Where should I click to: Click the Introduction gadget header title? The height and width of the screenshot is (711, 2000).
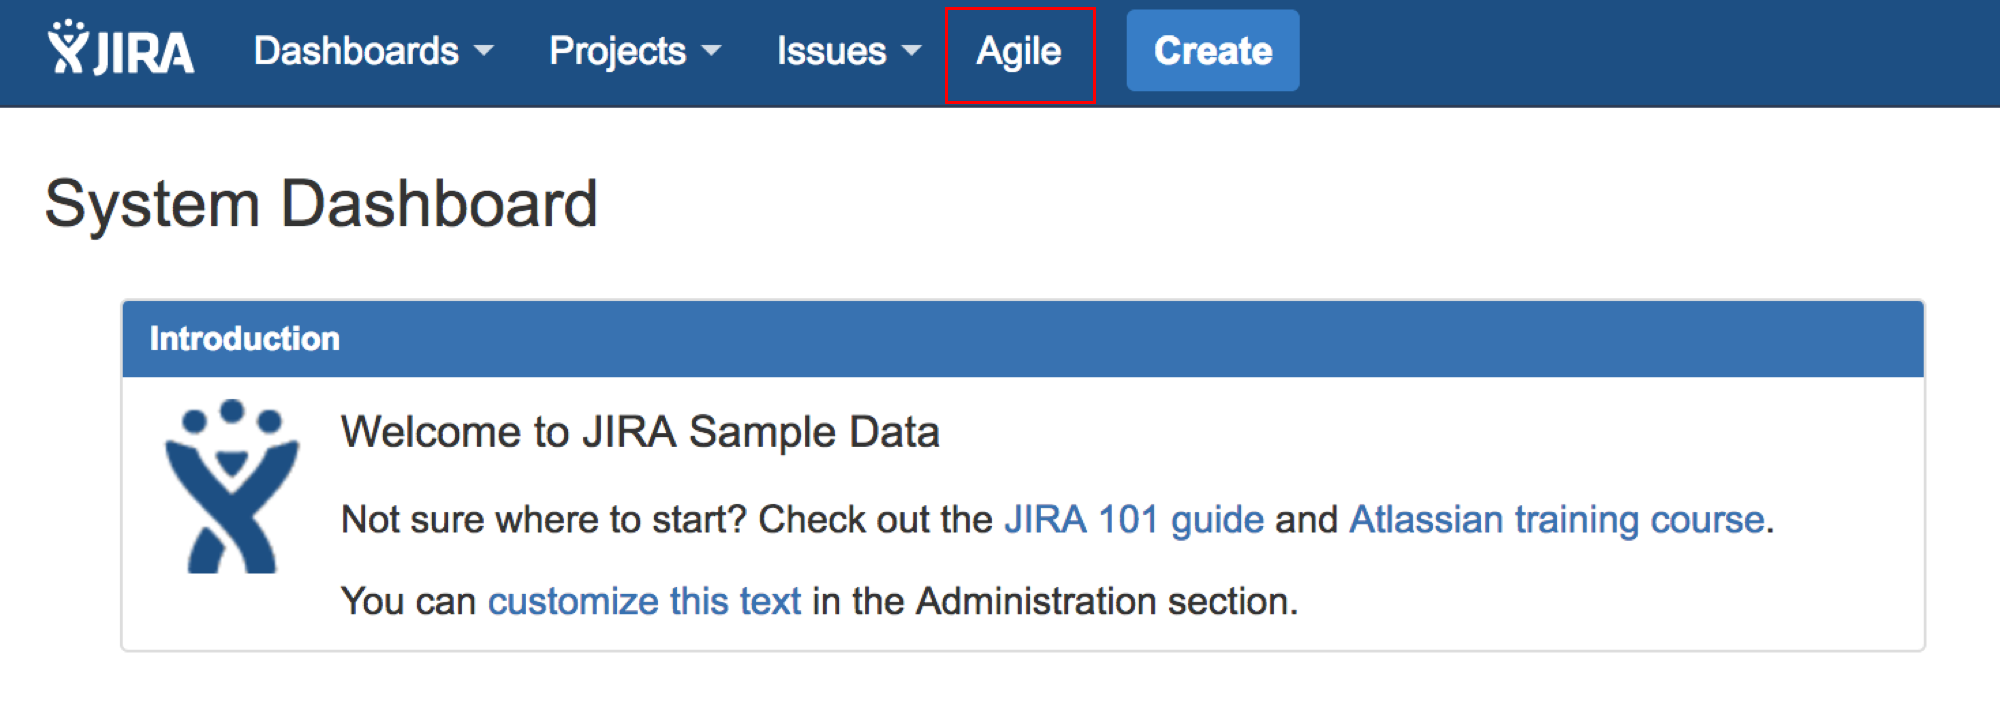[245, 339]
